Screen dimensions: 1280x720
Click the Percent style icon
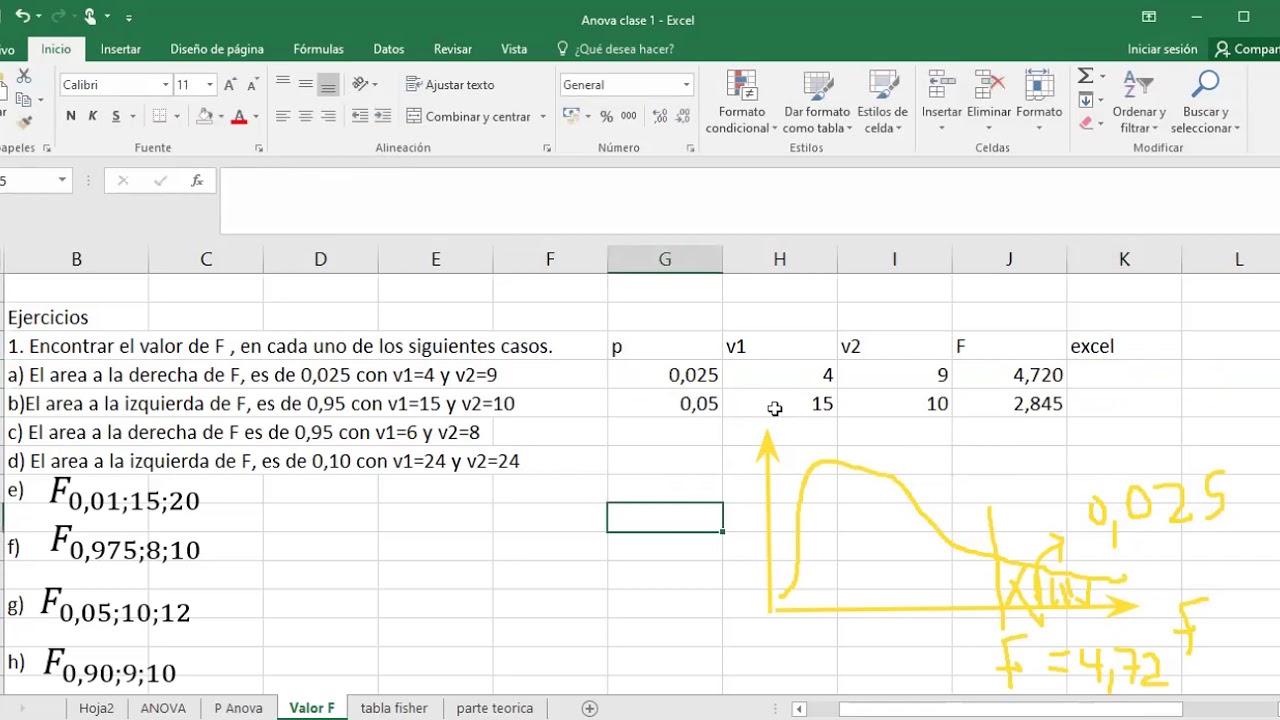click(607, 116)
